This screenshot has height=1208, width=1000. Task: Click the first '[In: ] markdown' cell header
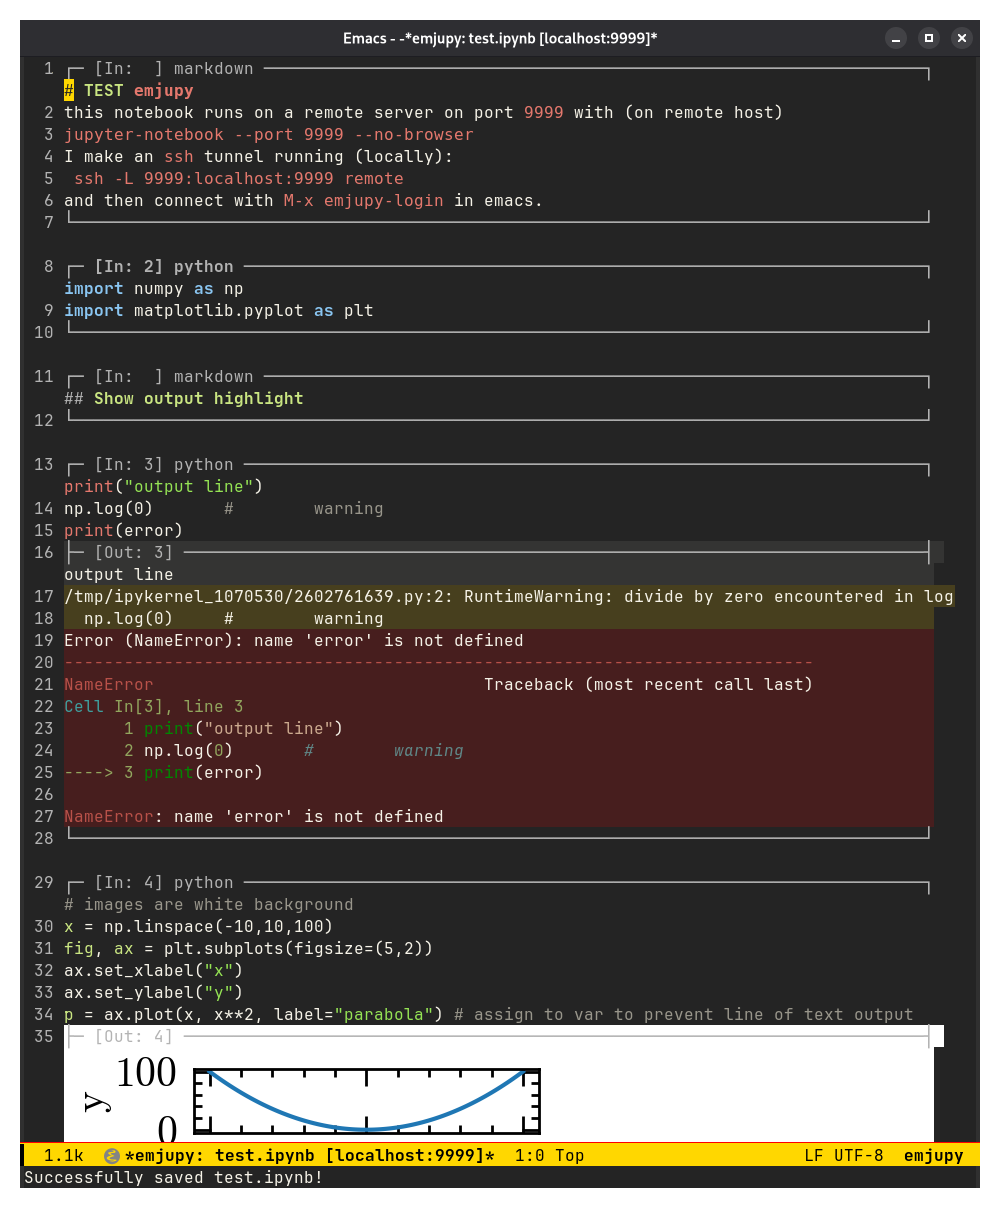pos(174,69)
